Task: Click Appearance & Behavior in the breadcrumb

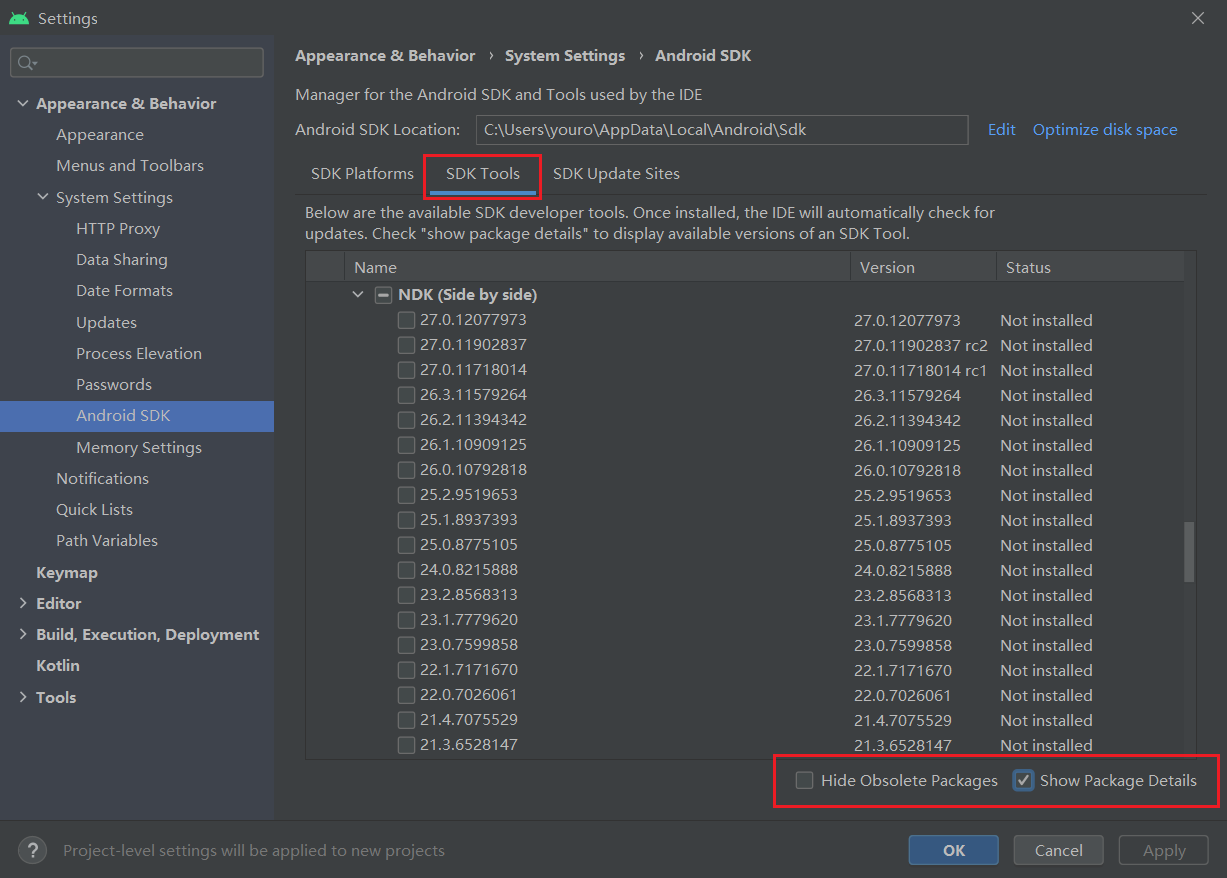Action: coord(385,56)
